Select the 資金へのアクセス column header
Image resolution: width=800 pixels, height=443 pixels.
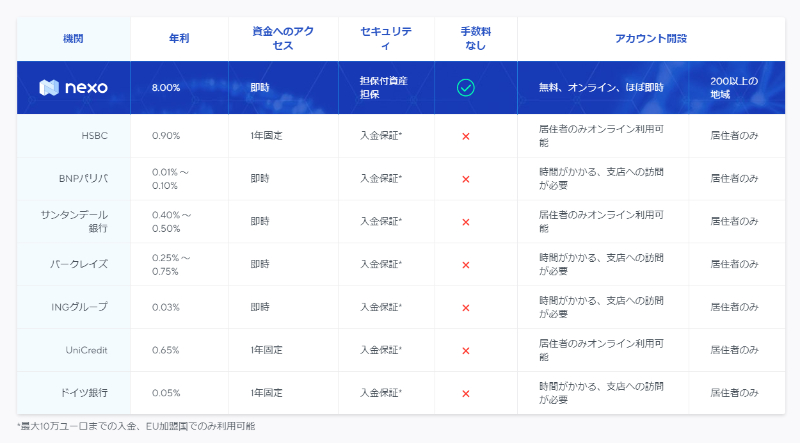coord(282,39)
